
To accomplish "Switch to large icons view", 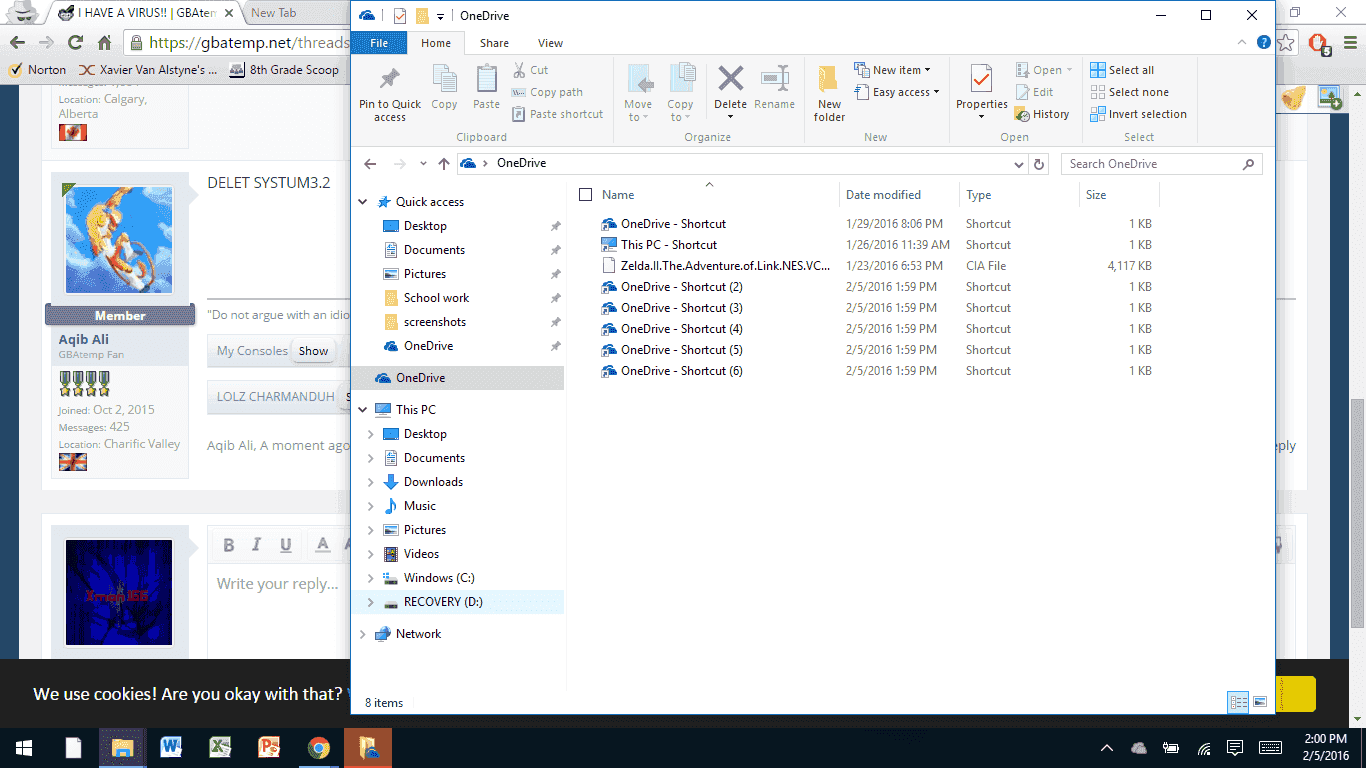I will [1260, 702].
